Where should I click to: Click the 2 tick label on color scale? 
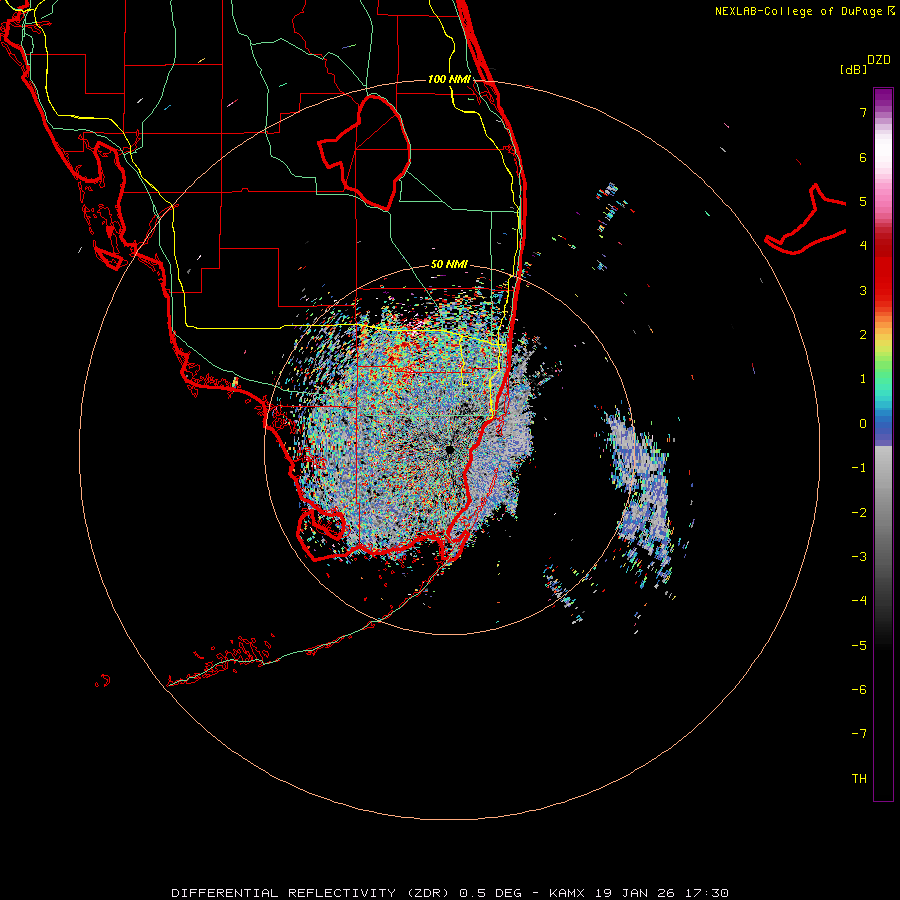click(863, 335)
